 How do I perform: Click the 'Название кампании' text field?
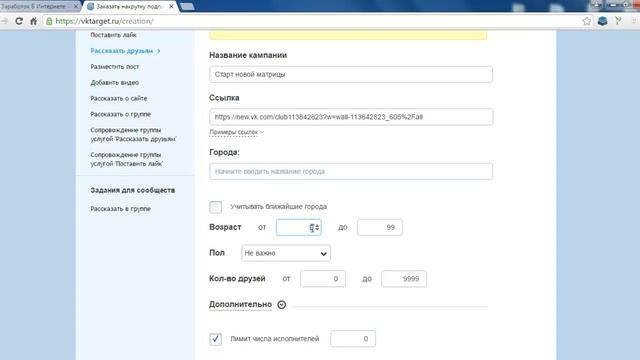[351, 74]
